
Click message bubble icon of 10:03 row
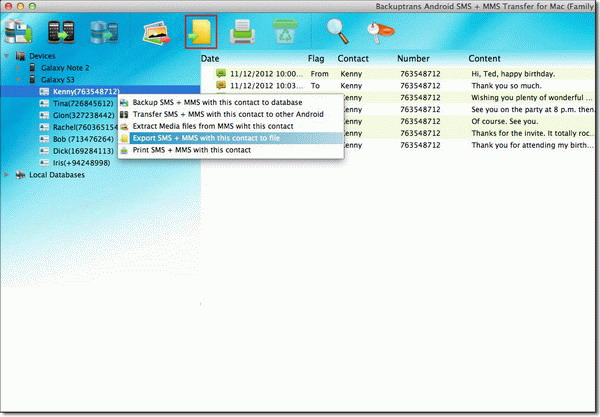[x=221, y=85]
